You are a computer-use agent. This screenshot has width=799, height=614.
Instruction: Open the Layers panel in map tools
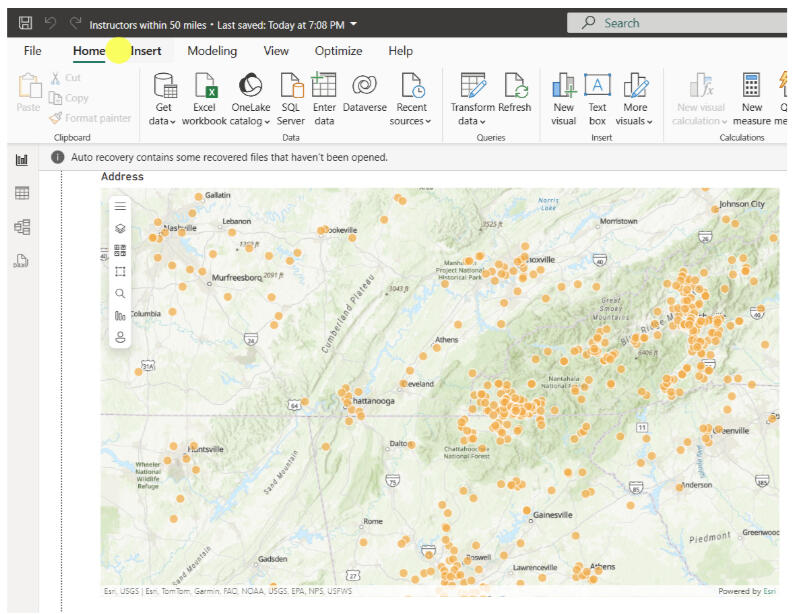120,228
